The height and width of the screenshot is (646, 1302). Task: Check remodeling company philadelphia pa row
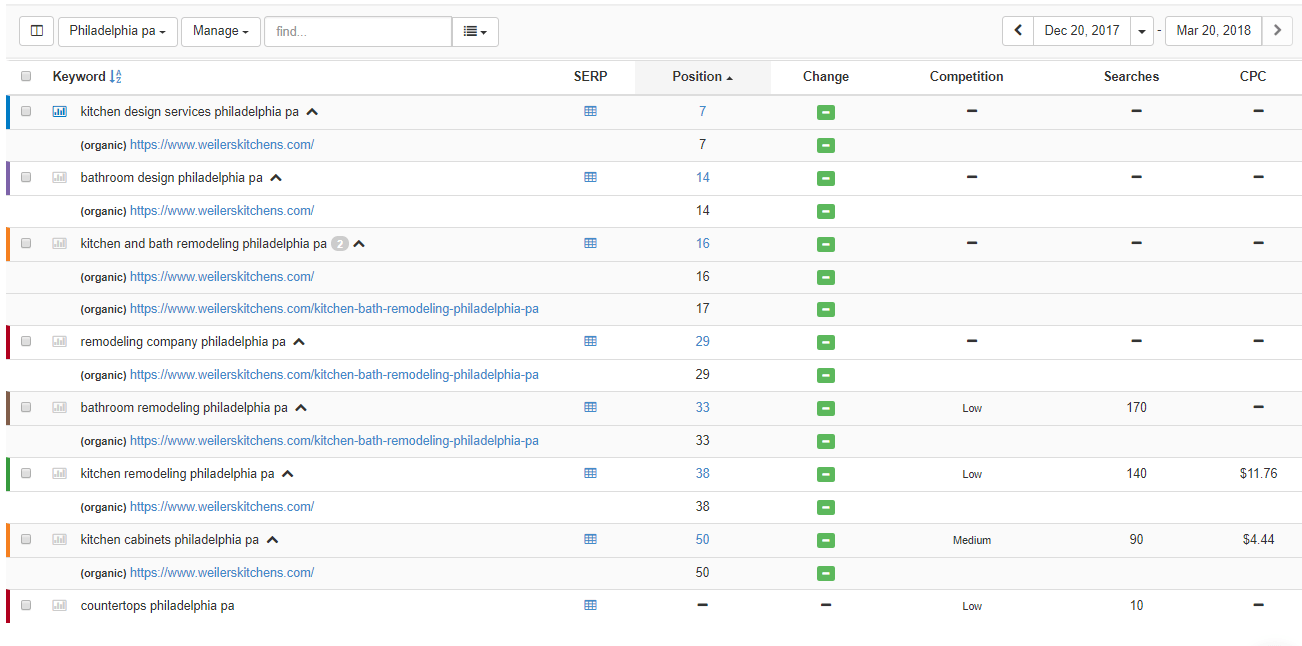point(26,341)
